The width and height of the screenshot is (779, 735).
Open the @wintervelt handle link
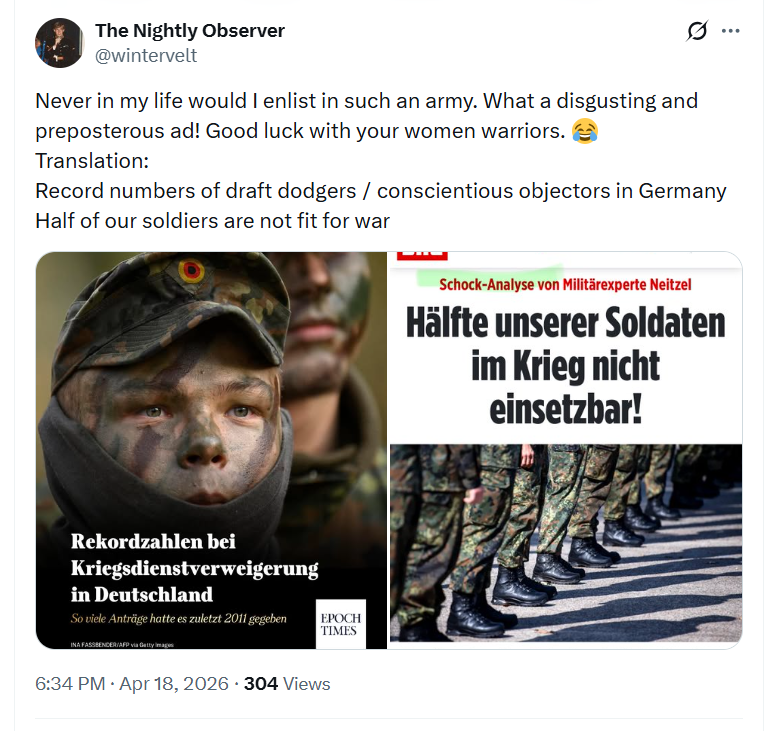[x=146, y=55]
